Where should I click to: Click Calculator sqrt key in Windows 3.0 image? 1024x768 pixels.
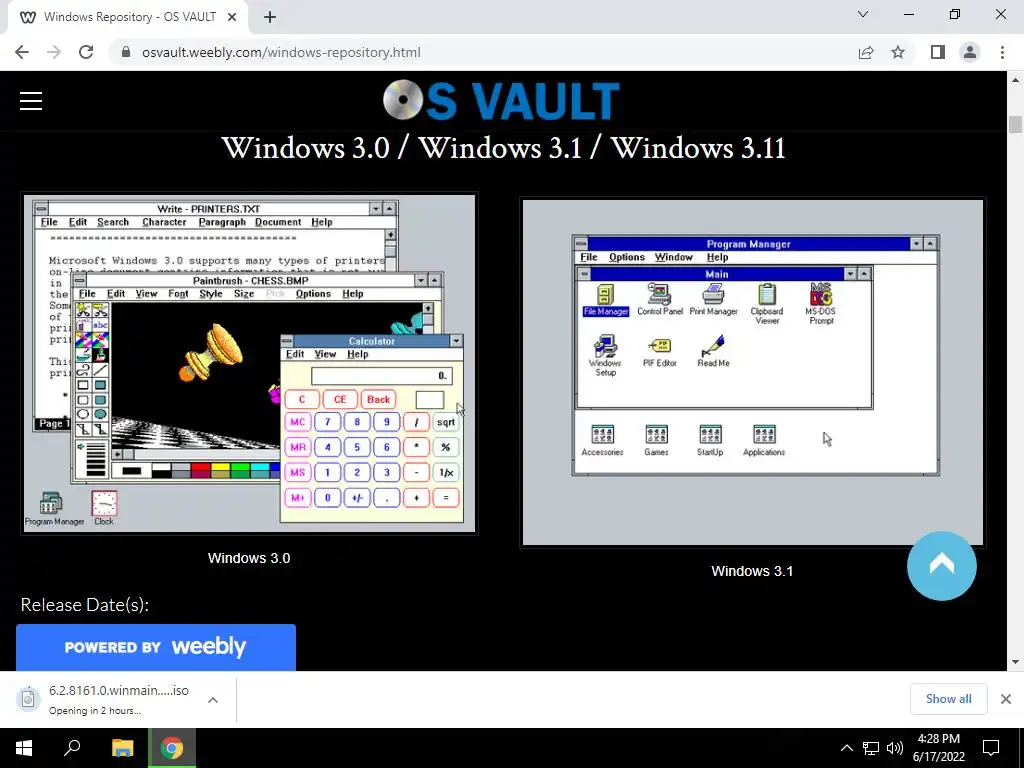(446, 422)
